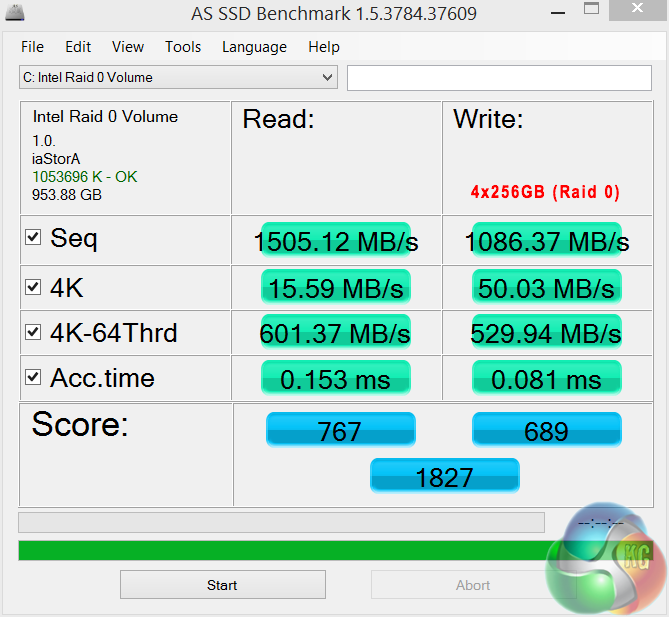The image size is (669, 617).
Task: Click the AS SSD app icon in title bar
Action: tap(15, 12)
